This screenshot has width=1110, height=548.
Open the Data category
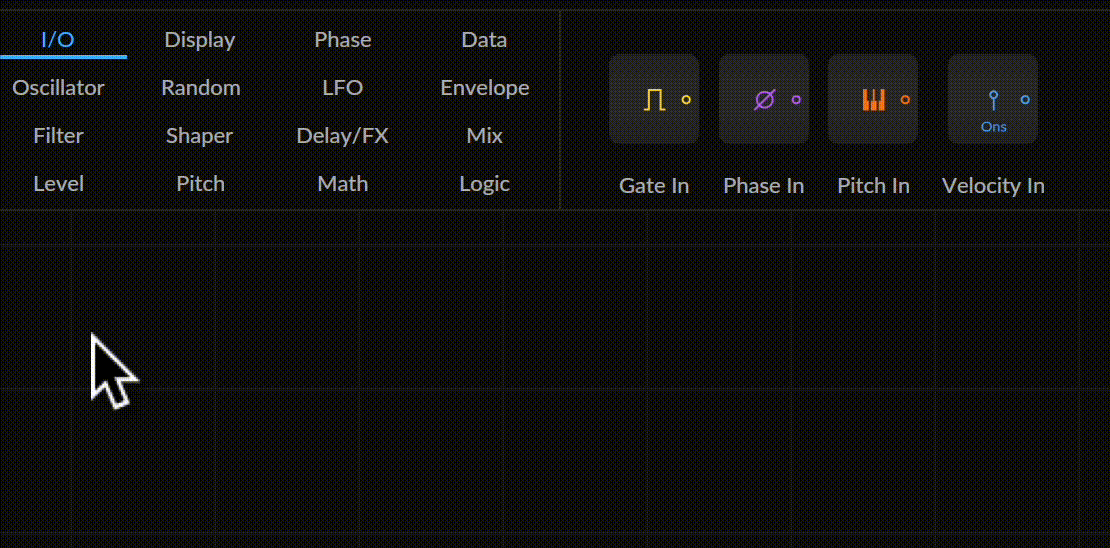(x=484, y=40)
